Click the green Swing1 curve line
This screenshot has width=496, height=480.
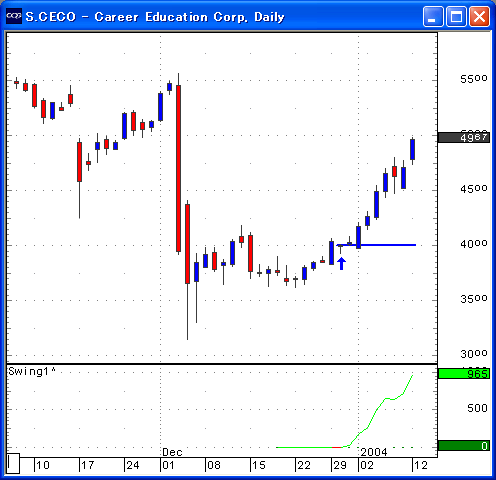tap(377, 409)
